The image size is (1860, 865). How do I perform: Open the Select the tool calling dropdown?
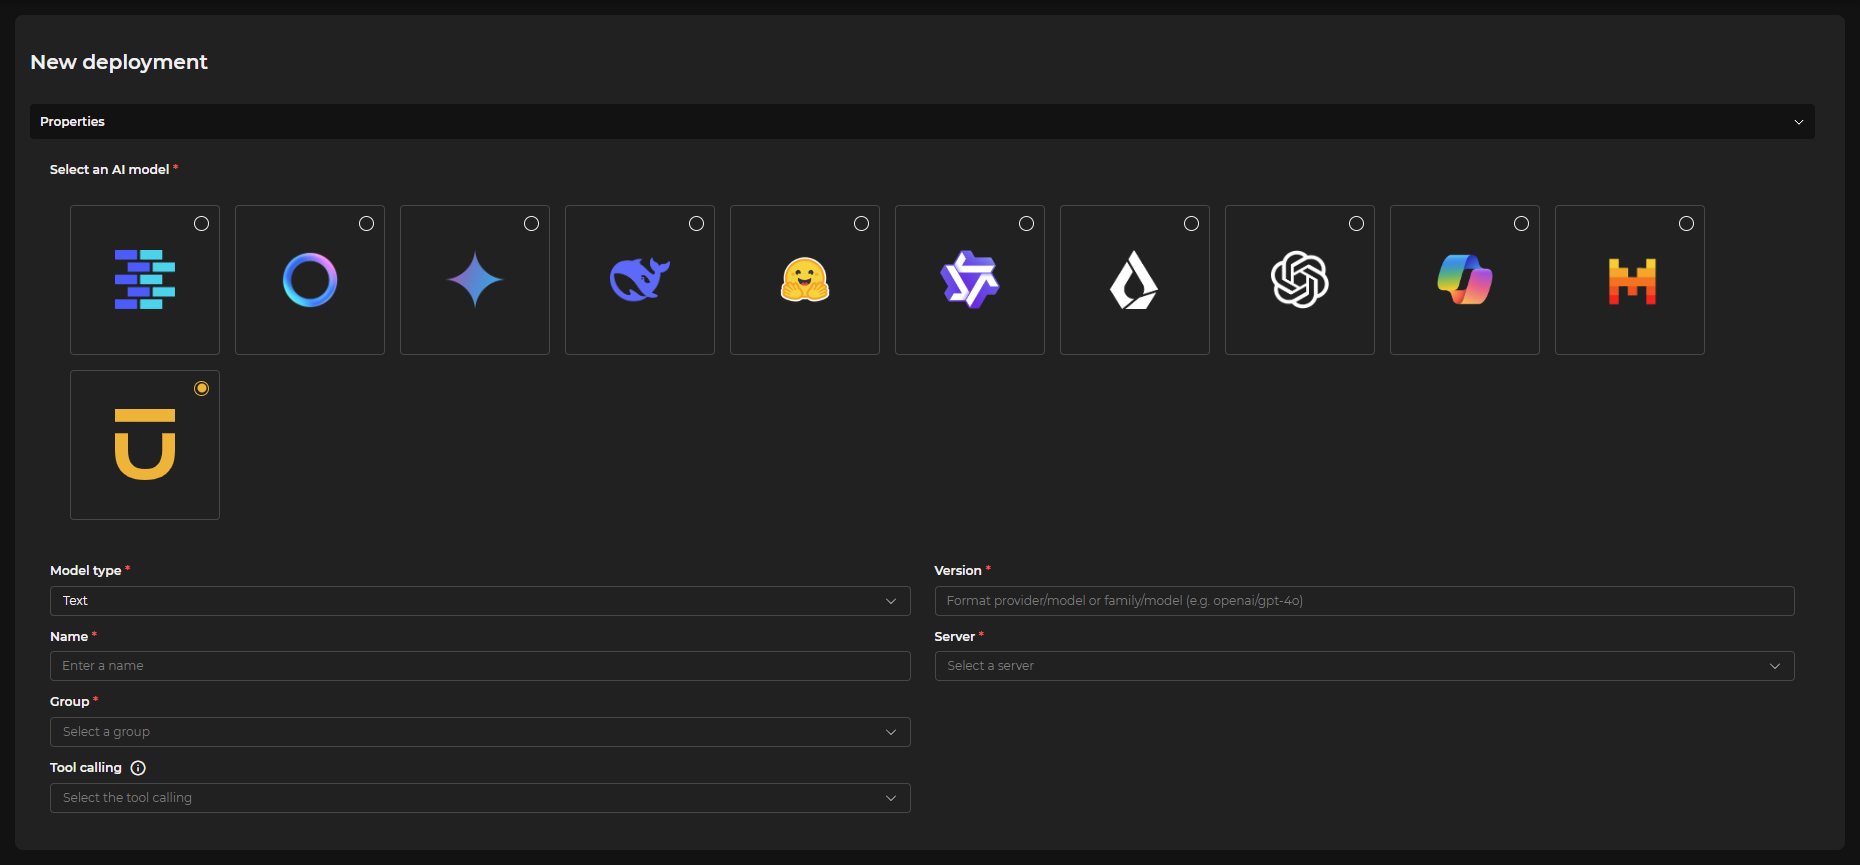click(480, 798)
